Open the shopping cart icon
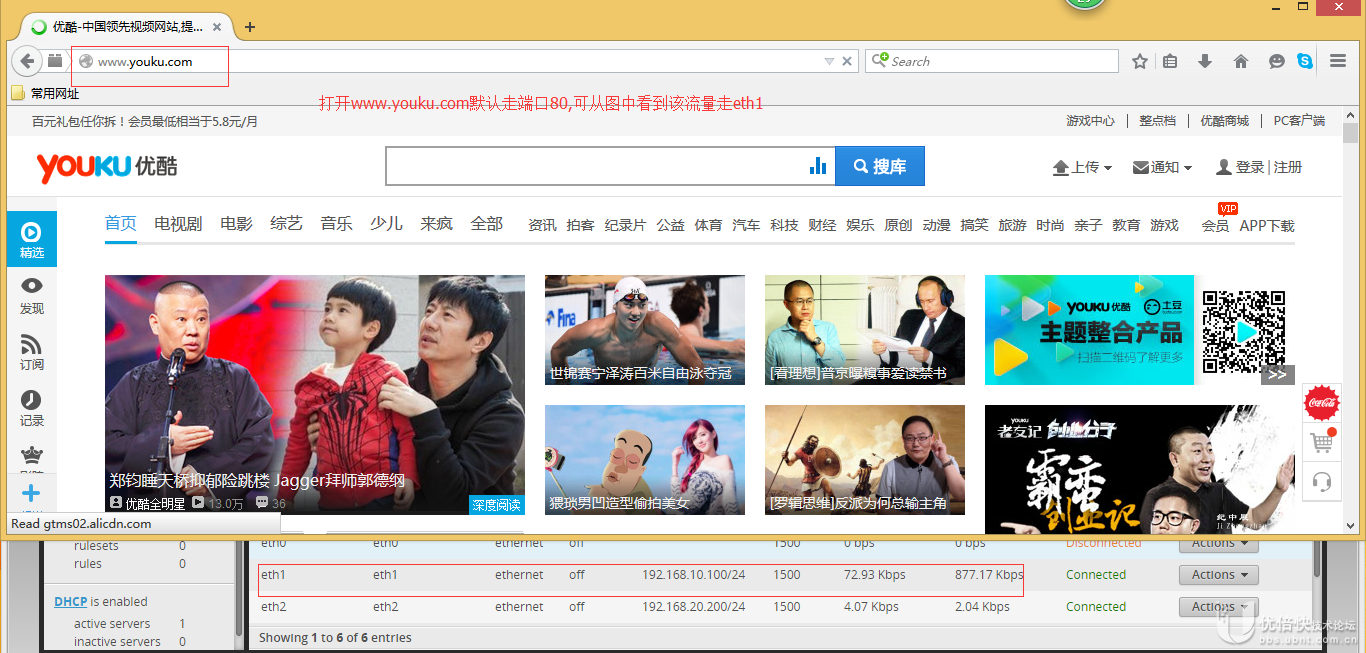The image size is (1366, 653). [1322, 441]
